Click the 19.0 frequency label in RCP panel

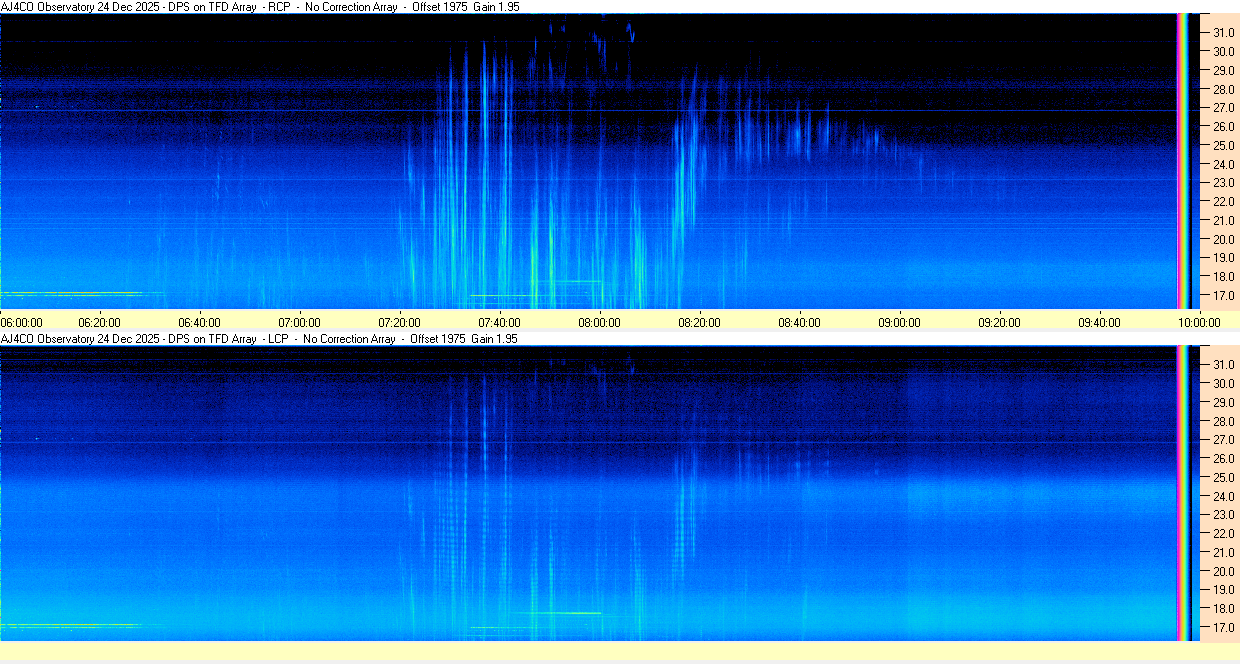pos(1223,259)
